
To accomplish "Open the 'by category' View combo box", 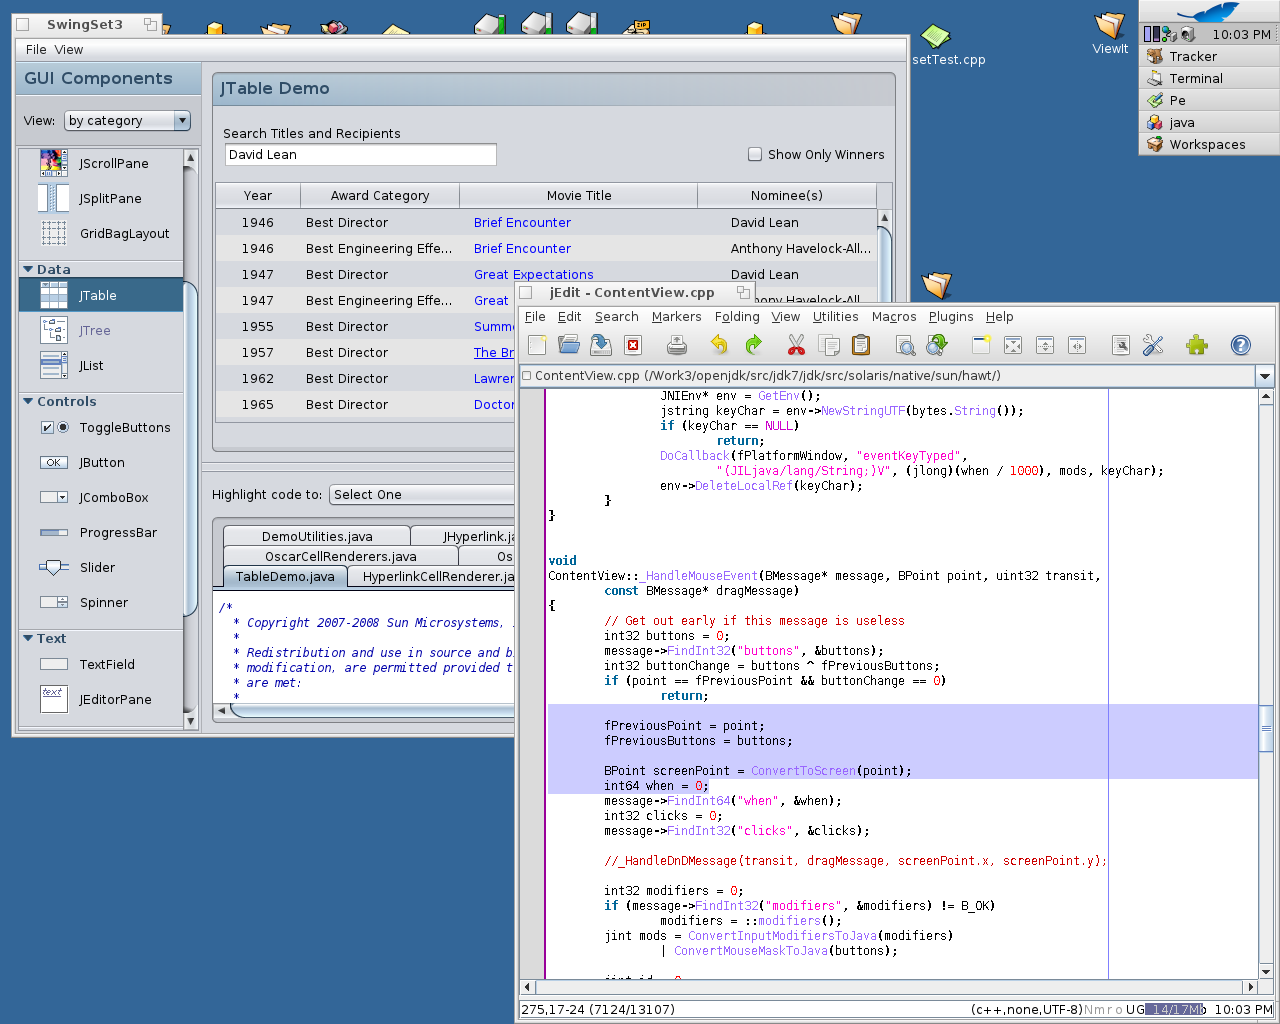I will pos(127,120).
